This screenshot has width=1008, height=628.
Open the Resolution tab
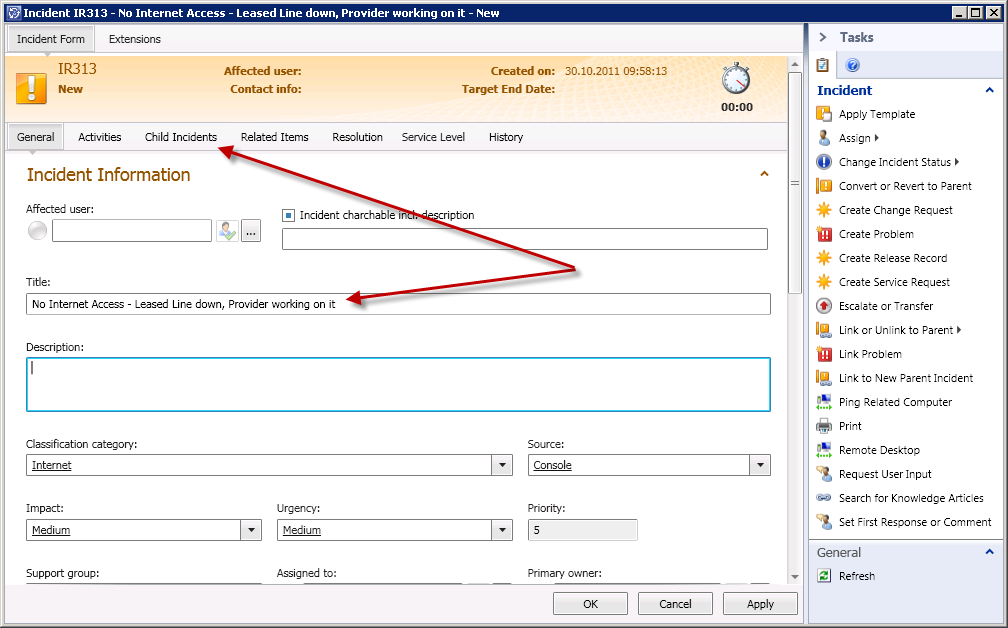357,137
